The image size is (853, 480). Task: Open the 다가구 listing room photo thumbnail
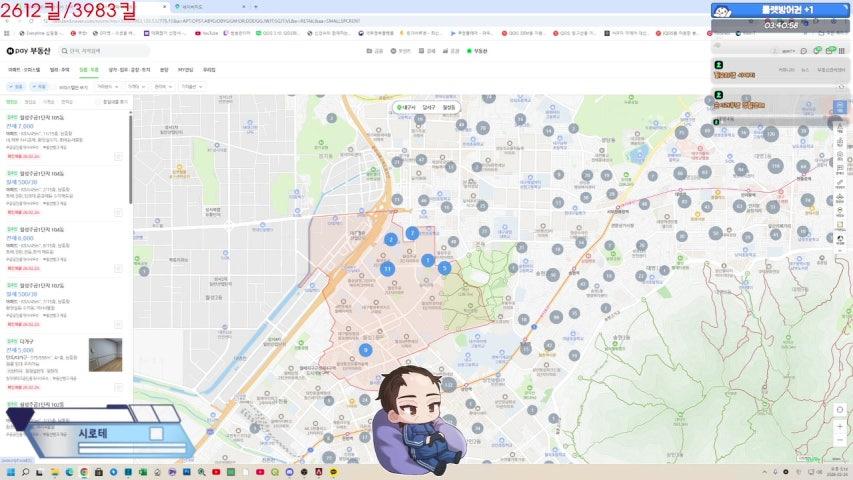(106, 355)
